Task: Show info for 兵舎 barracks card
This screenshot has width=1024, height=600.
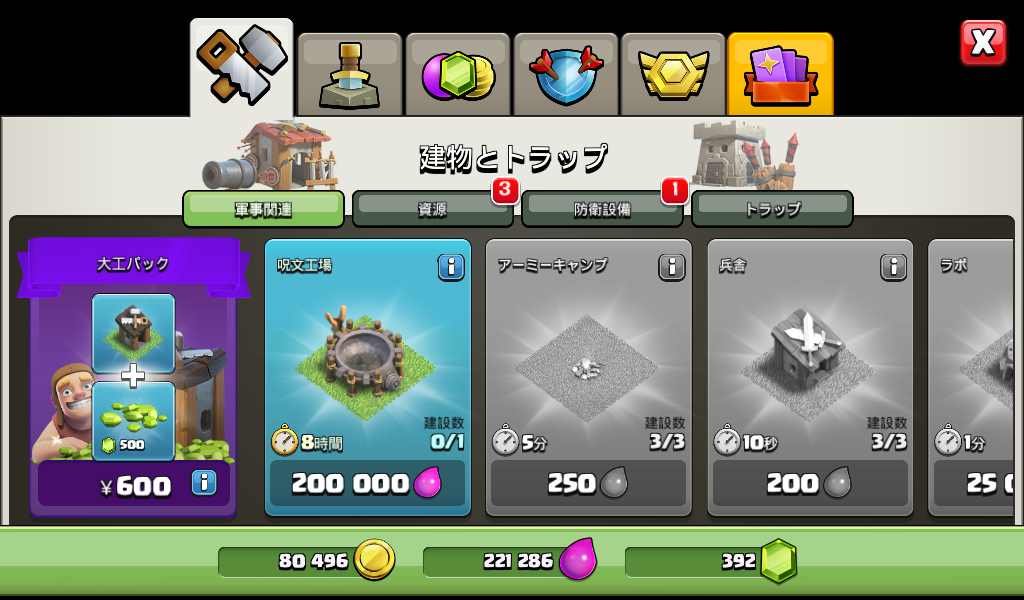Action: tap(893, 267)
